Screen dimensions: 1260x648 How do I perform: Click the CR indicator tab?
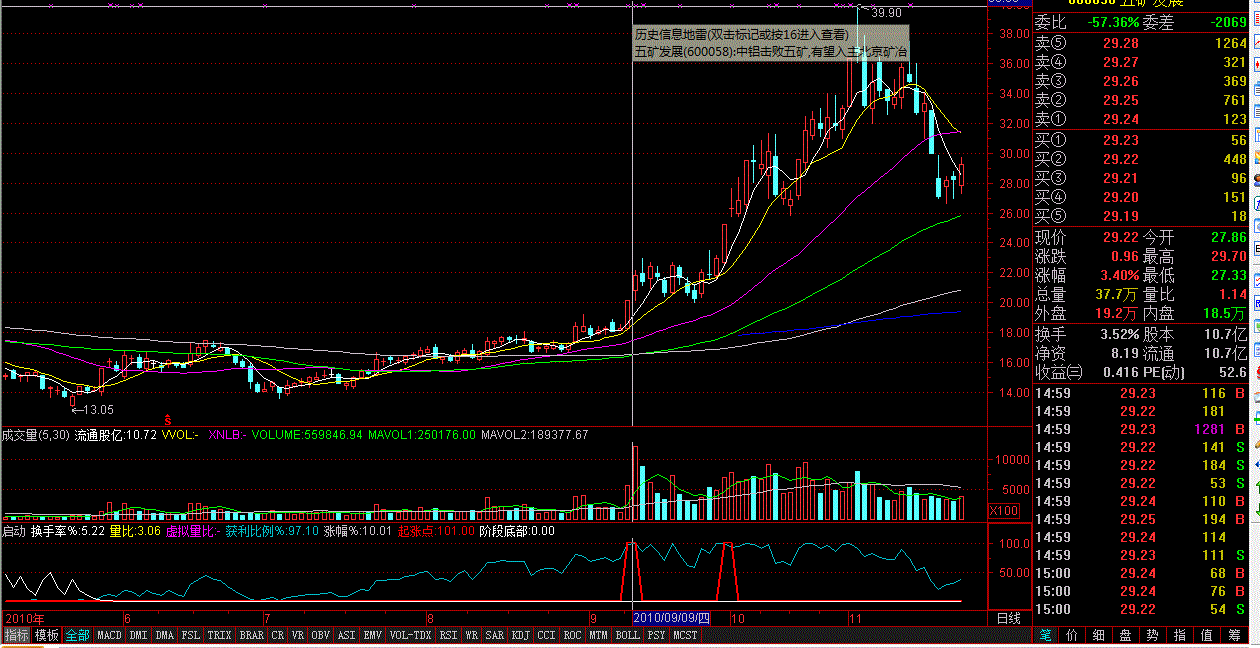tap(277, 635)
